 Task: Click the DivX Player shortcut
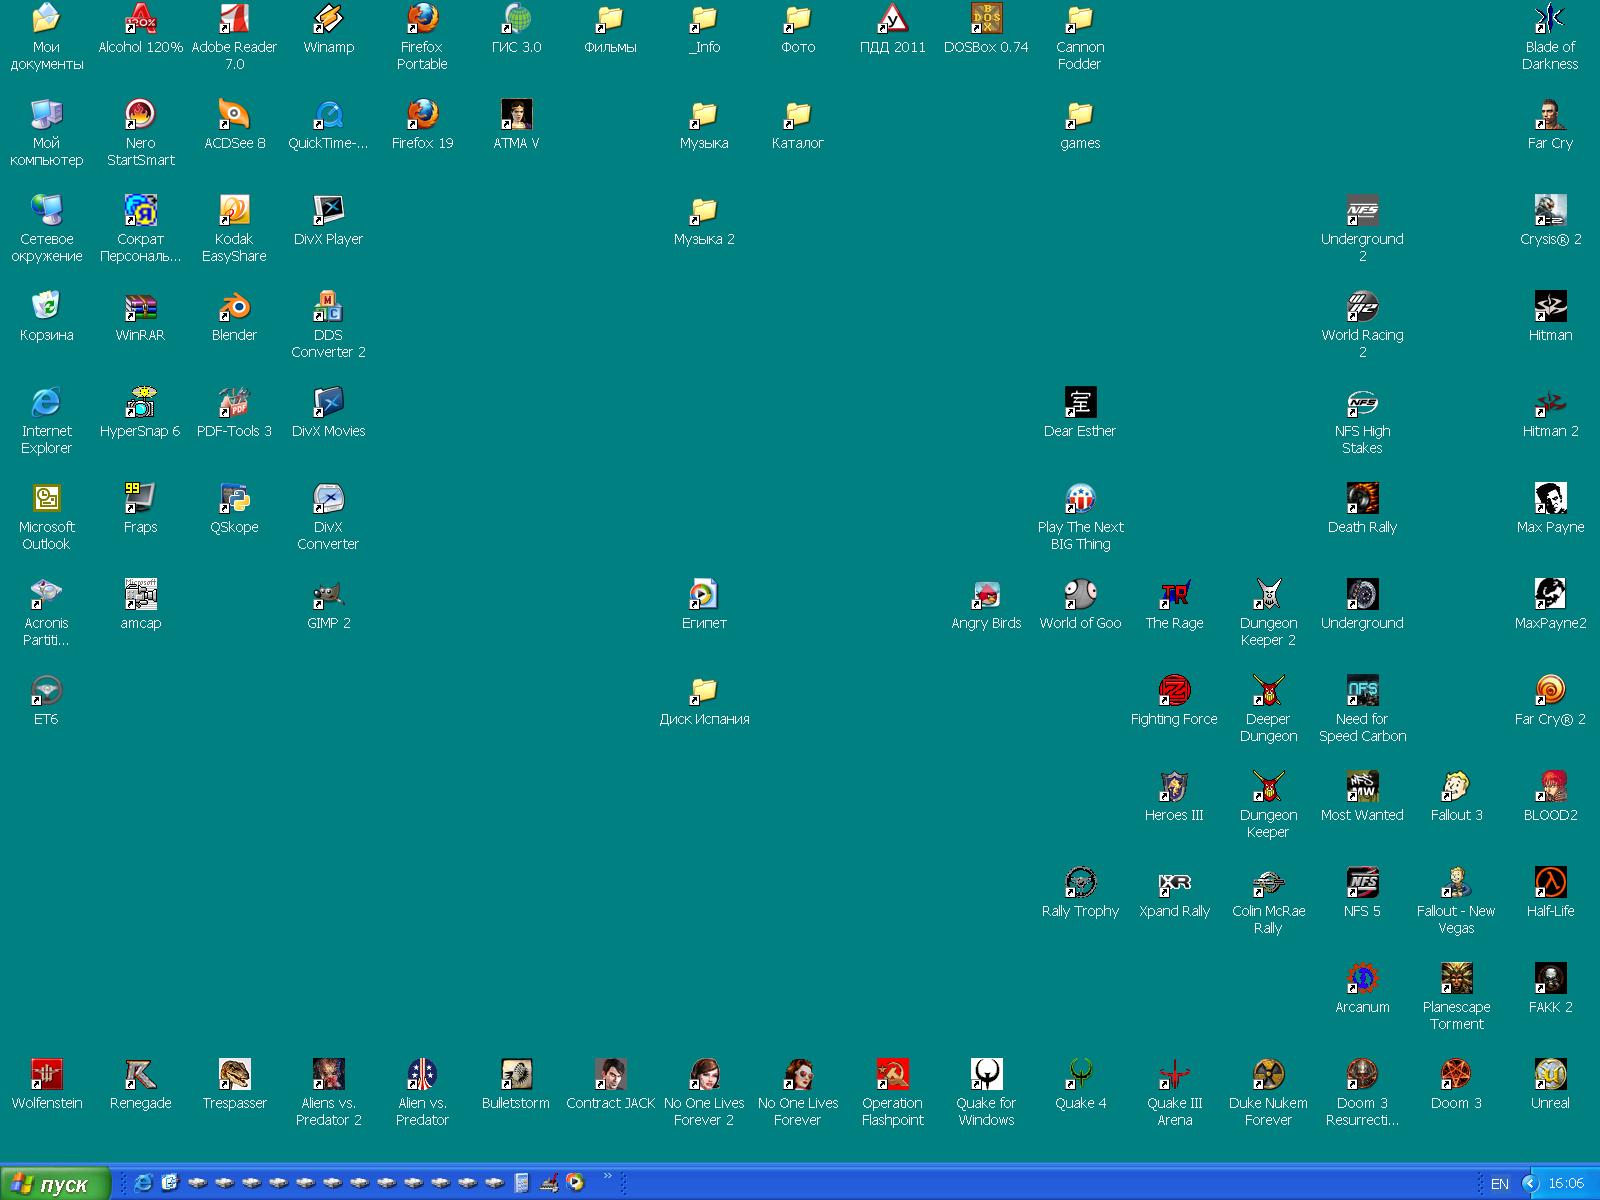coord(328,210)
